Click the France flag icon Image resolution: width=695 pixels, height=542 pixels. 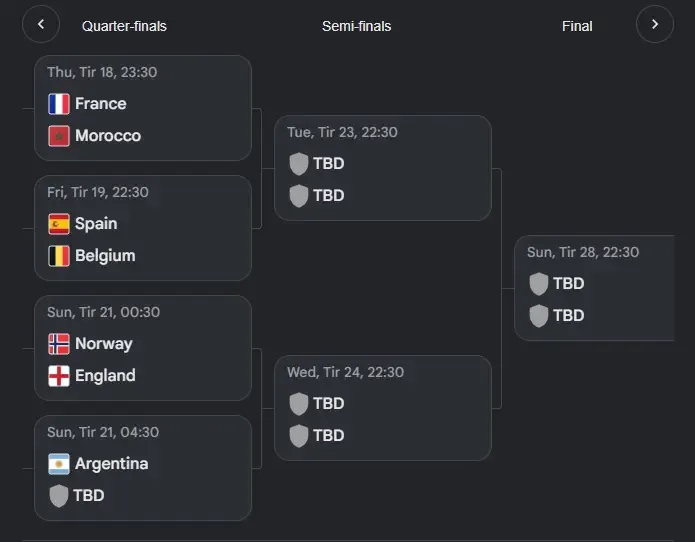point(59,104)
